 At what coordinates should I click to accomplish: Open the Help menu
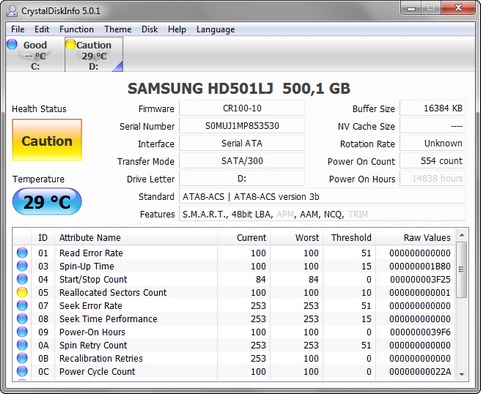coord(177,29)
